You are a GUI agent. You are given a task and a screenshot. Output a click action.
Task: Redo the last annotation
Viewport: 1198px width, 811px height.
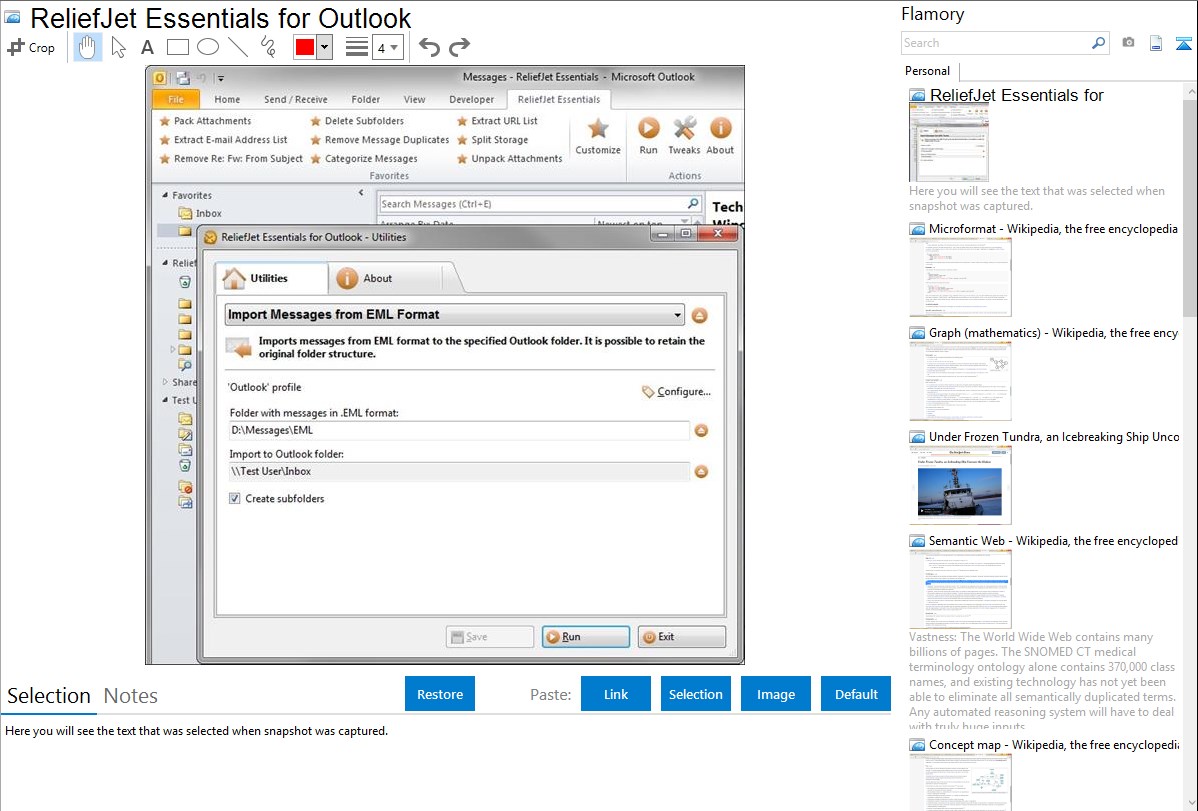[459, 47]
